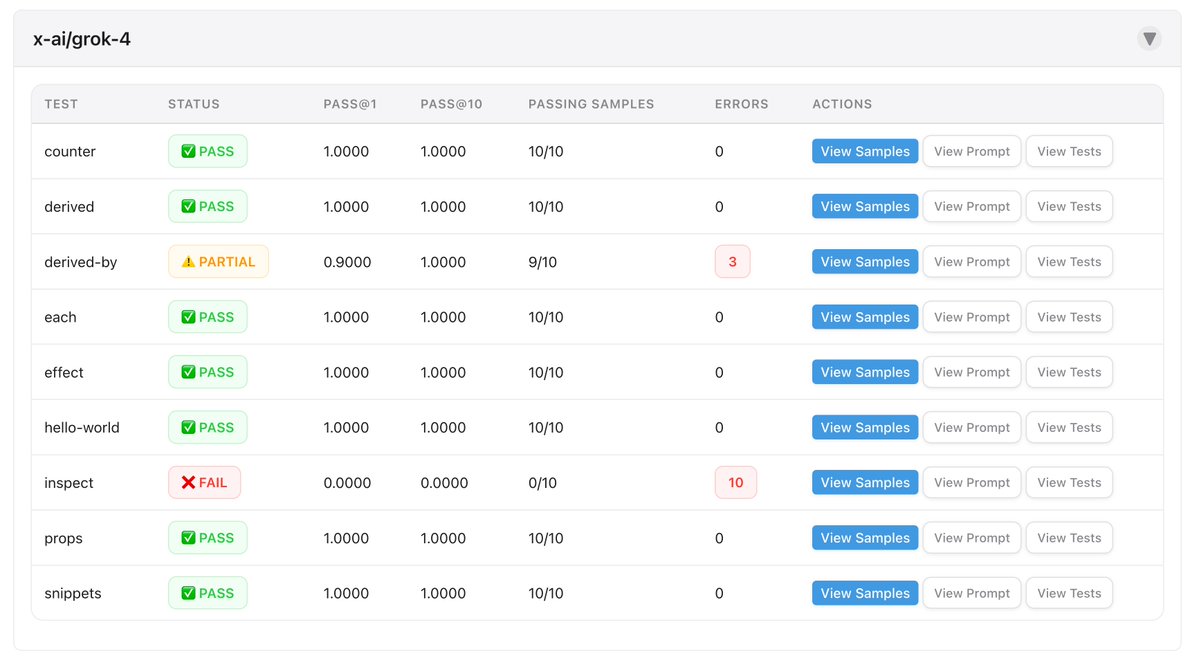View Samples for snippets row
Viewport: 1199px width, 663px height.
tap(865, 593)
